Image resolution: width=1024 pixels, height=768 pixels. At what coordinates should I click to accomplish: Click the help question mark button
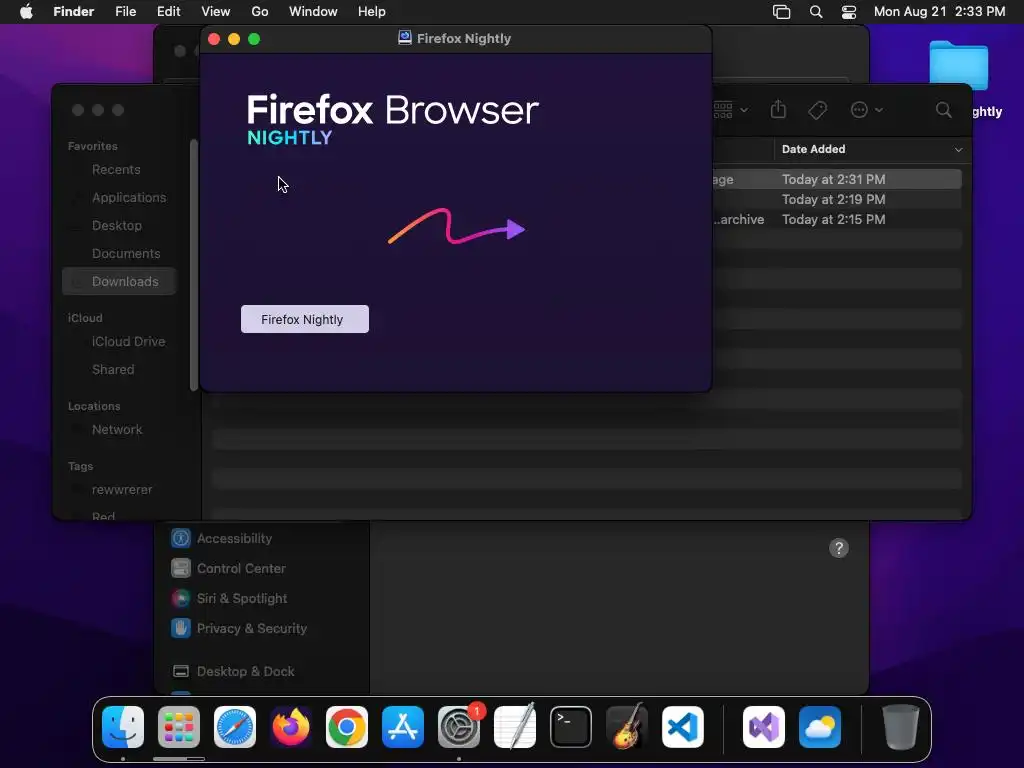coord(839,548)
